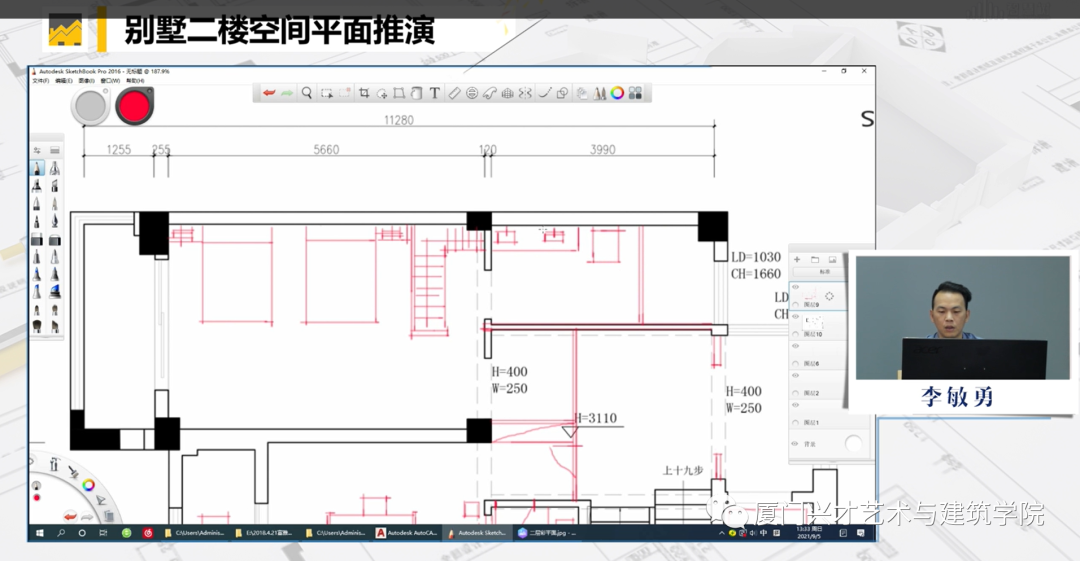The width and height of the screenshot is (1080, 561).
Task: Toggle the Symmetry tool
Action: (525, 93)
